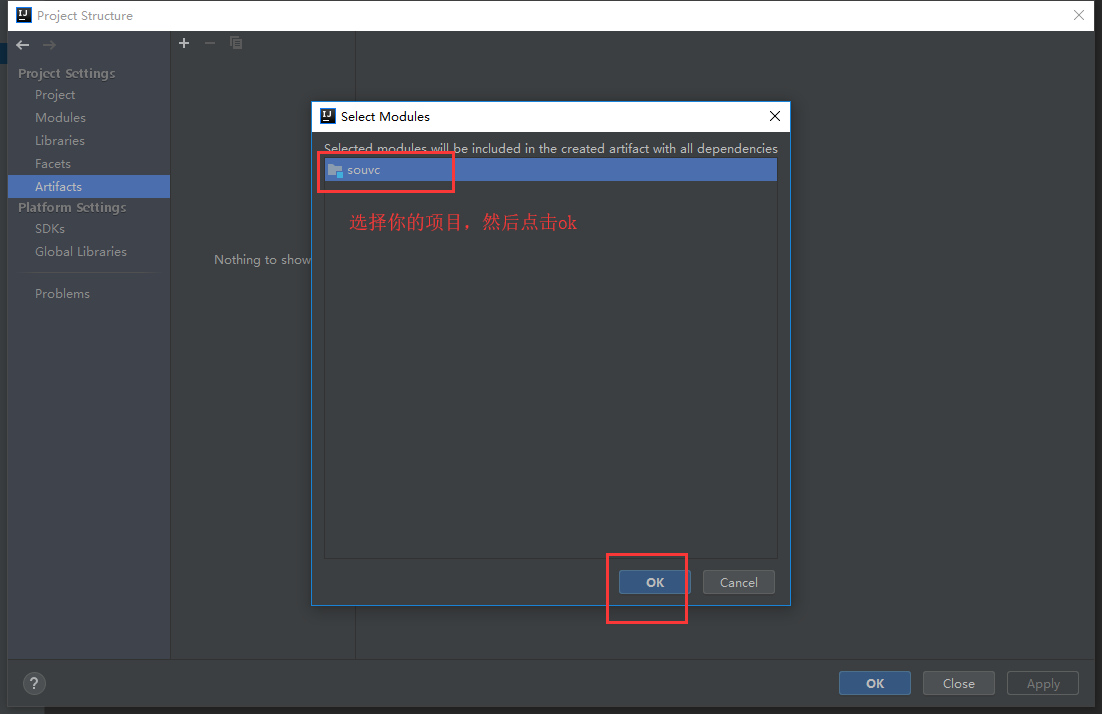Cancel the Select Modules dialog
The image size is (1102, 714).
coord(739,582)
